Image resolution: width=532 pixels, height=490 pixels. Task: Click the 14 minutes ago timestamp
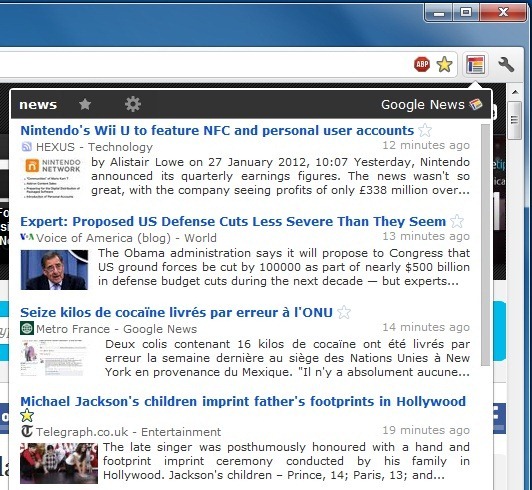tap(426, 327)
